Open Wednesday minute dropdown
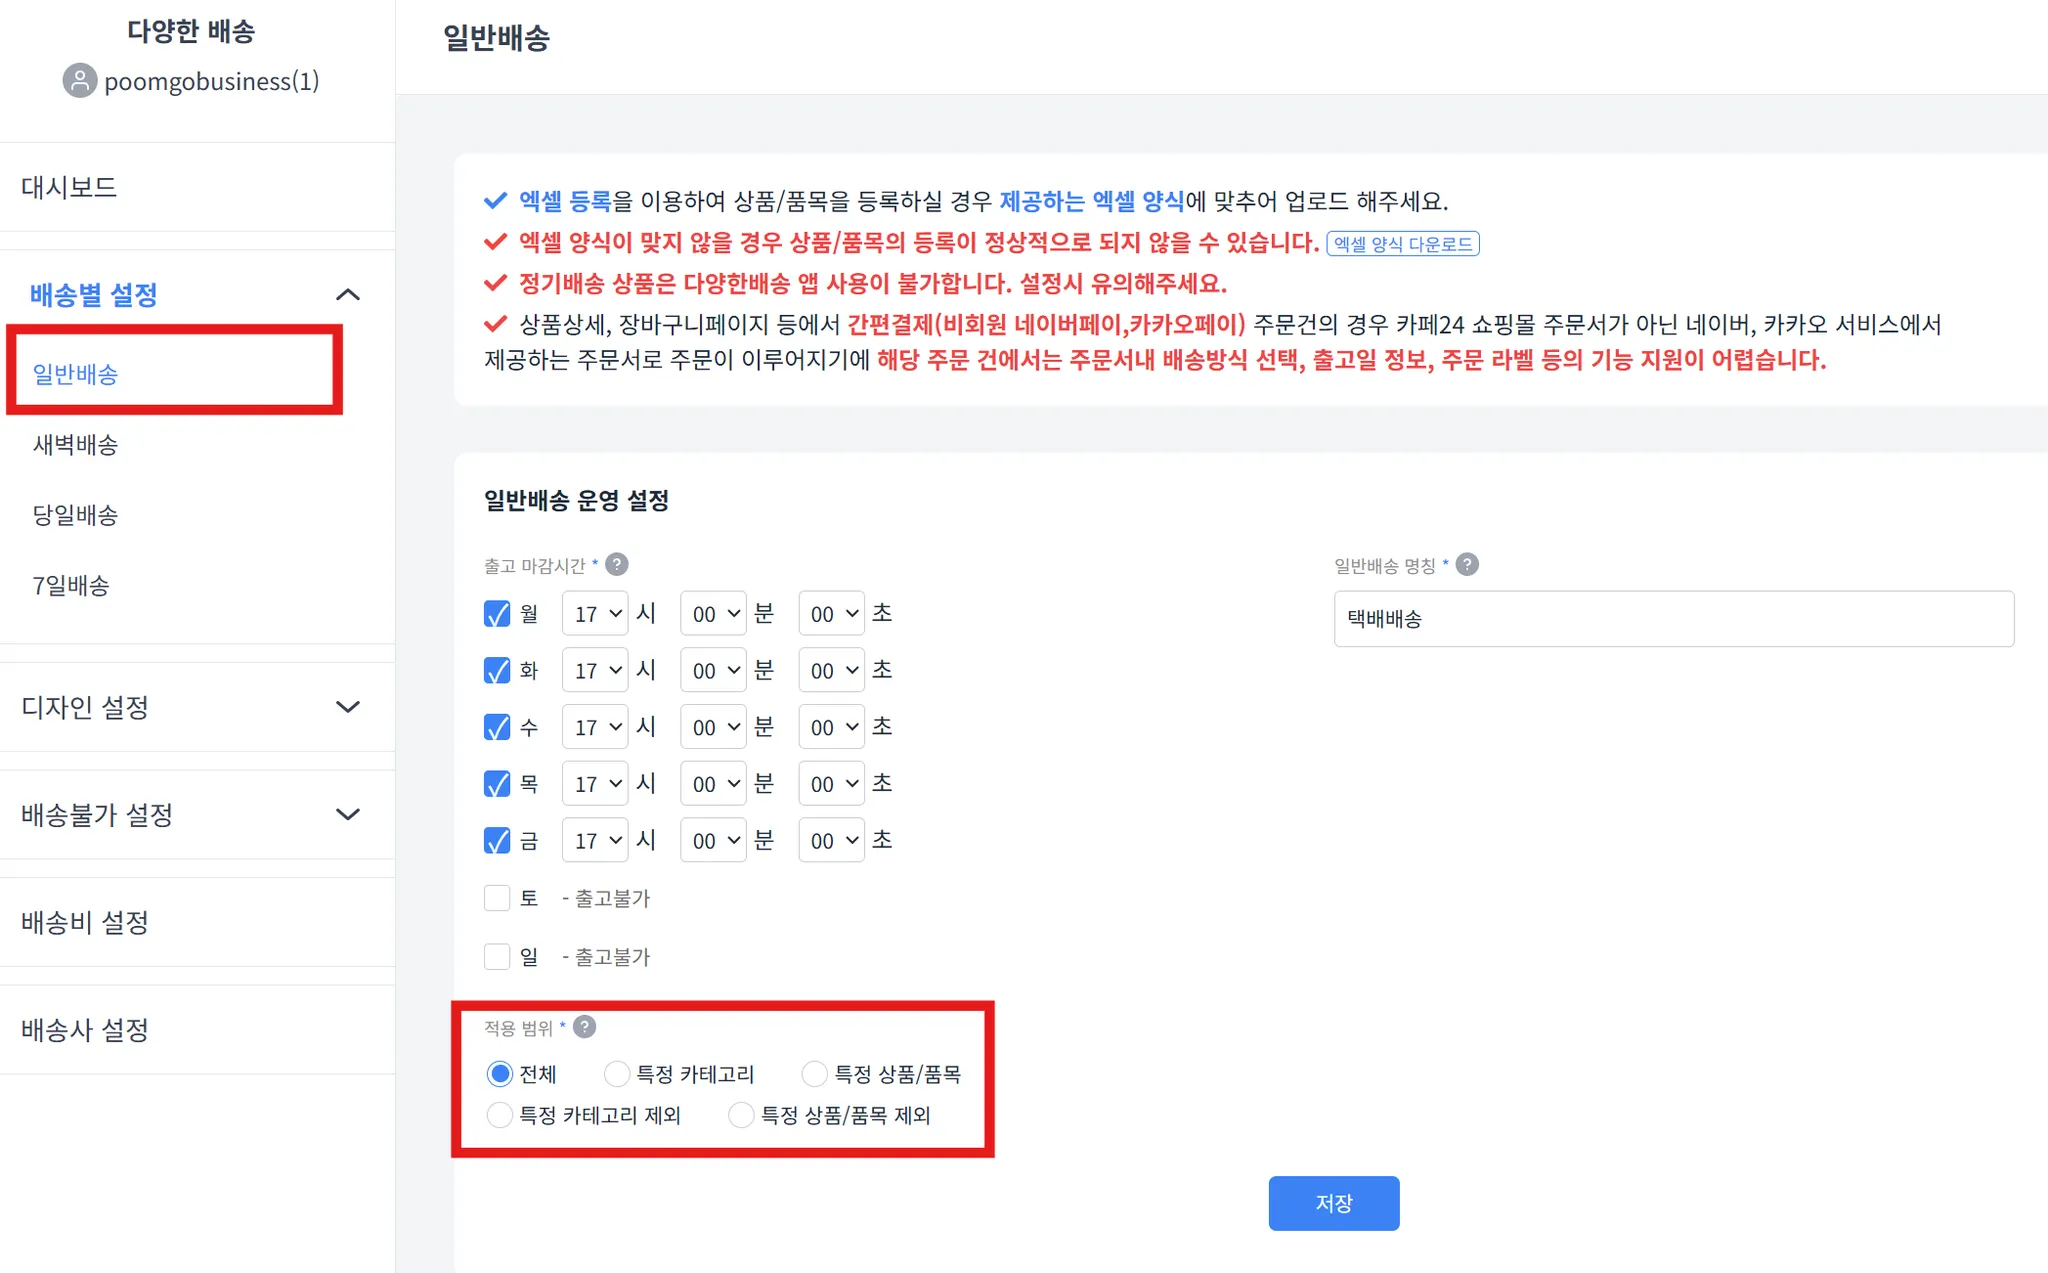 click(x=713, y=727)
